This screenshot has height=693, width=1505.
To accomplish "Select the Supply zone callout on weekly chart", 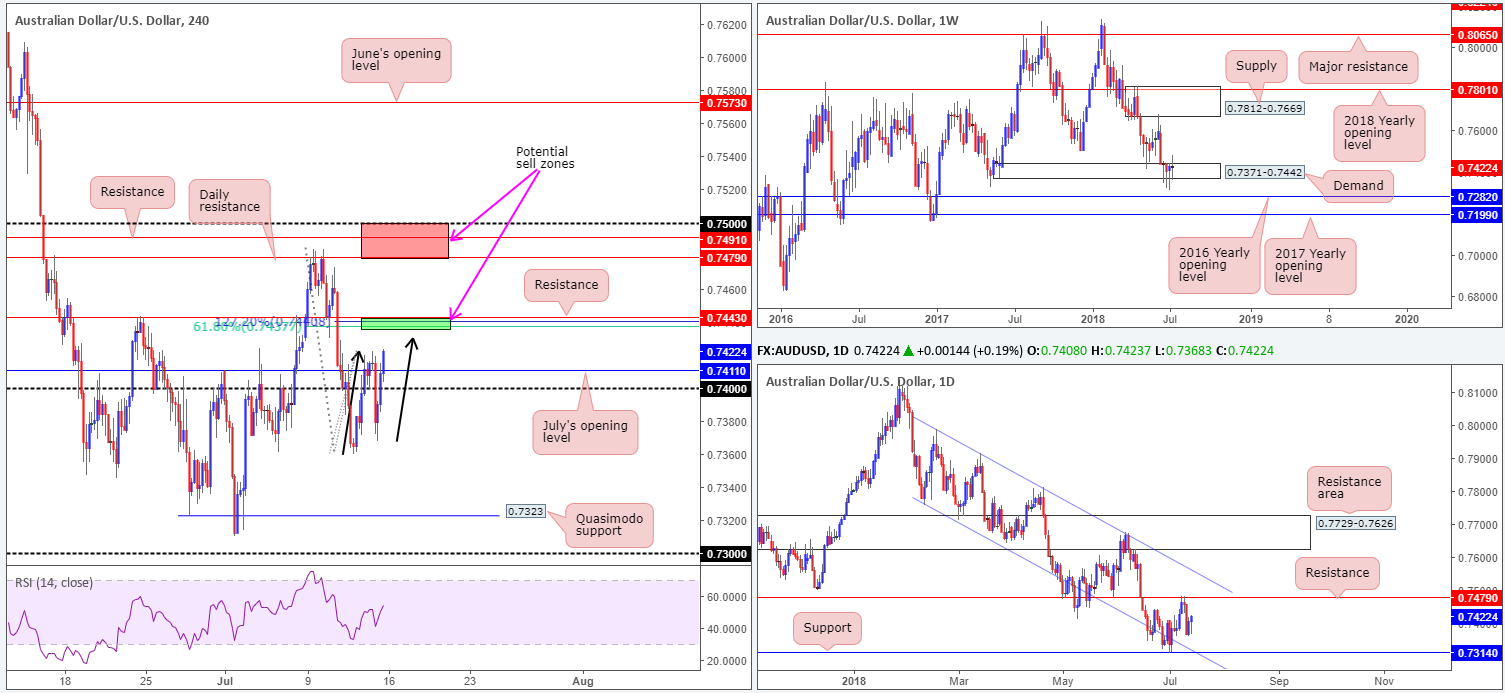I will pyautogui.click(x=1257, y=66).
